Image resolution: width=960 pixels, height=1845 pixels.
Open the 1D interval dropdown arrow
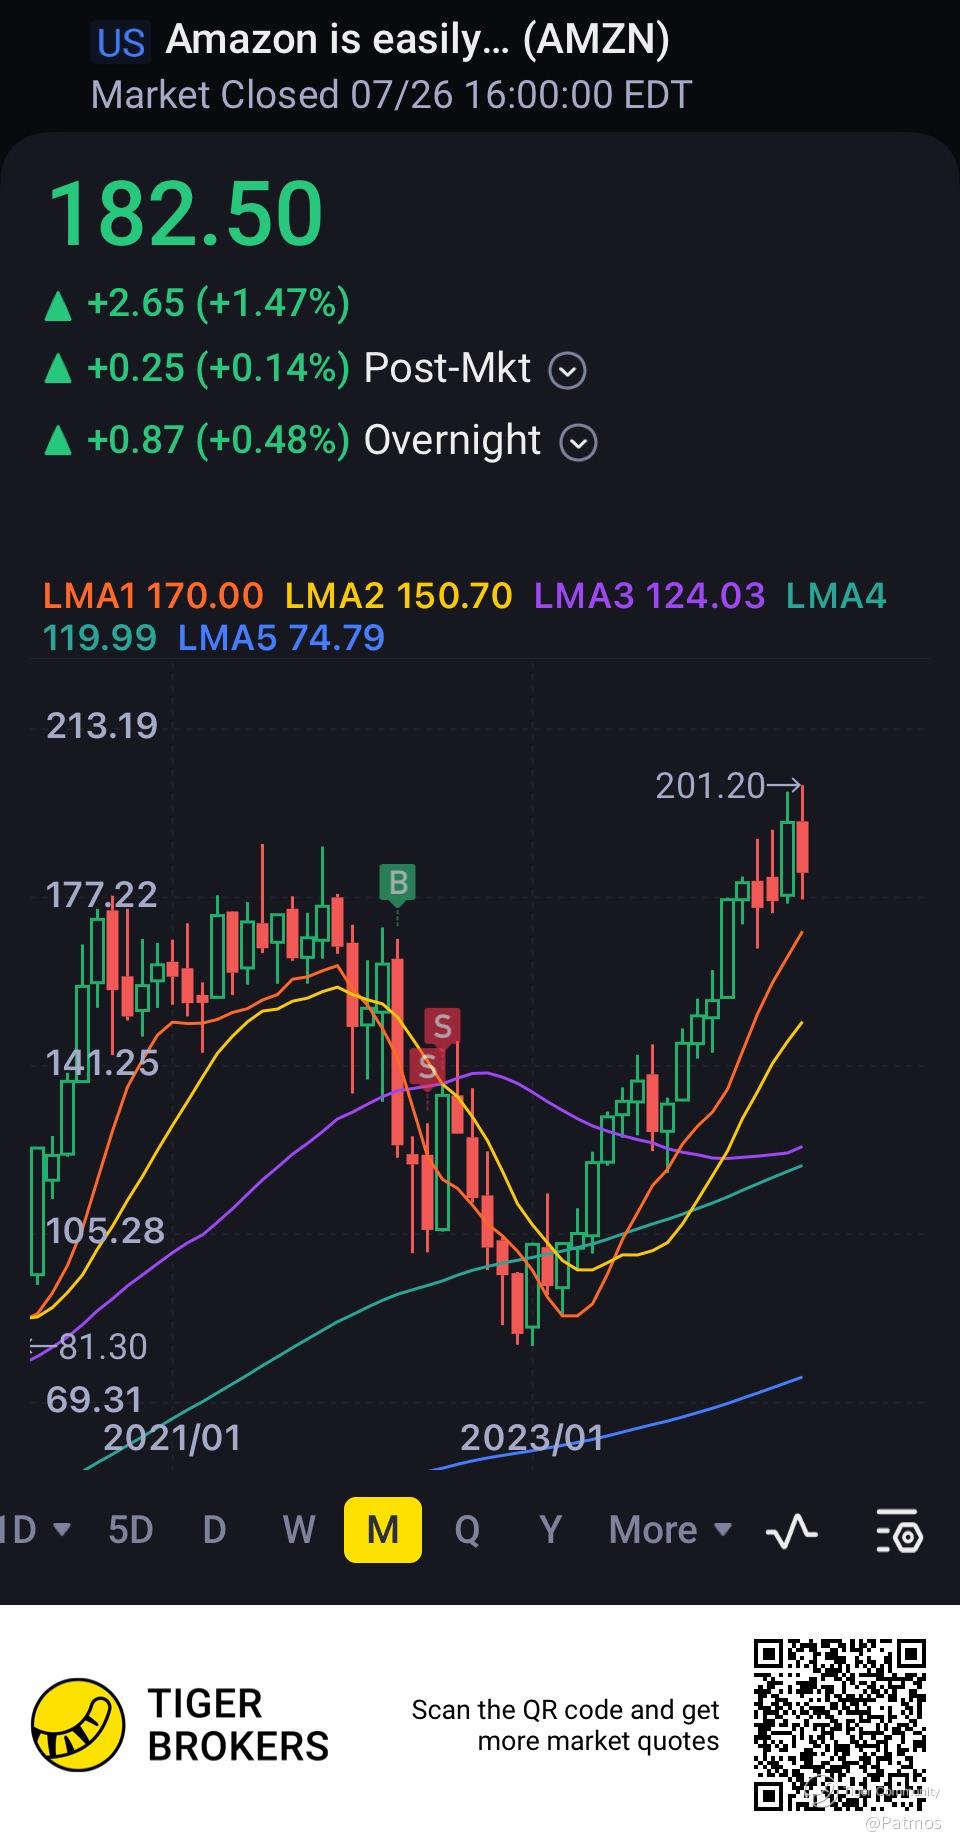pyautogui.click(x=61, y=1529)
